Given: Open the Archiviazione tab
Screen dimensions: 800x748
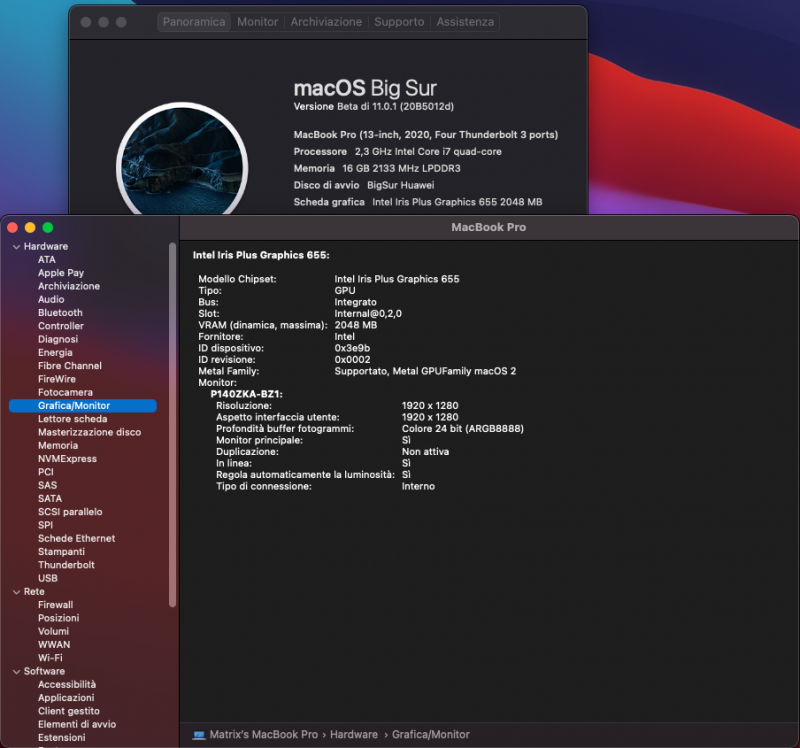Looking at the screenshot, I should [327, 22].
